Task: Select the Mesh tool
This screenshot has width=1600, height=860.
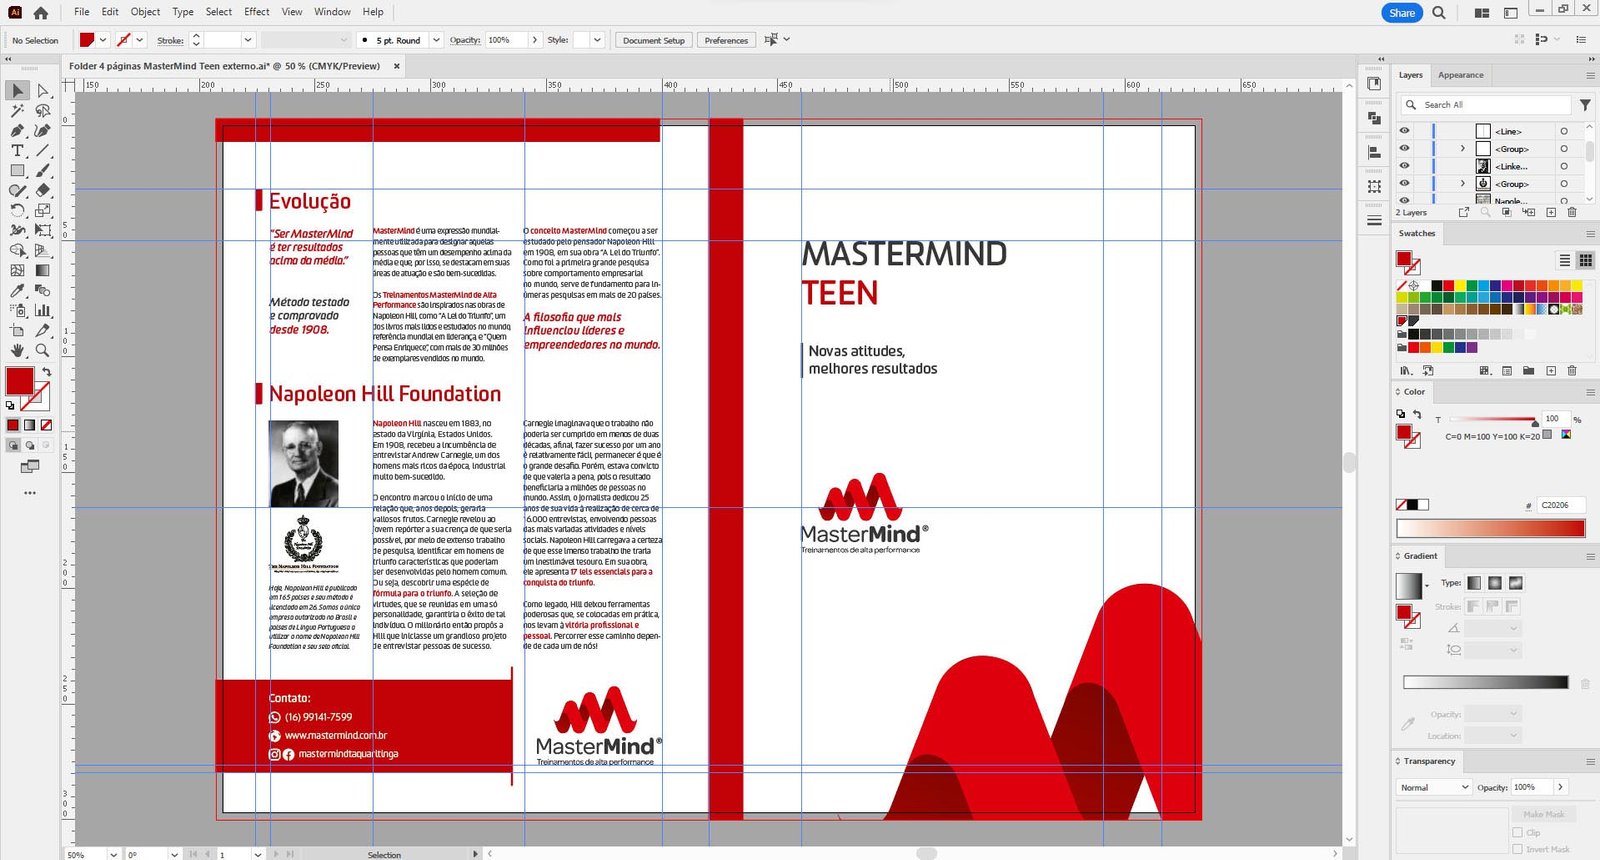Action: [x=17, y=270]
